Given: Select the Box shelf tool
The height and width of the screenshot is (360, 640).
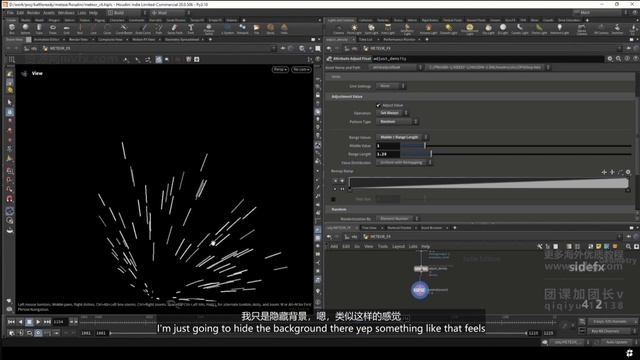Looking at the screenshot, I should [11, 29].
